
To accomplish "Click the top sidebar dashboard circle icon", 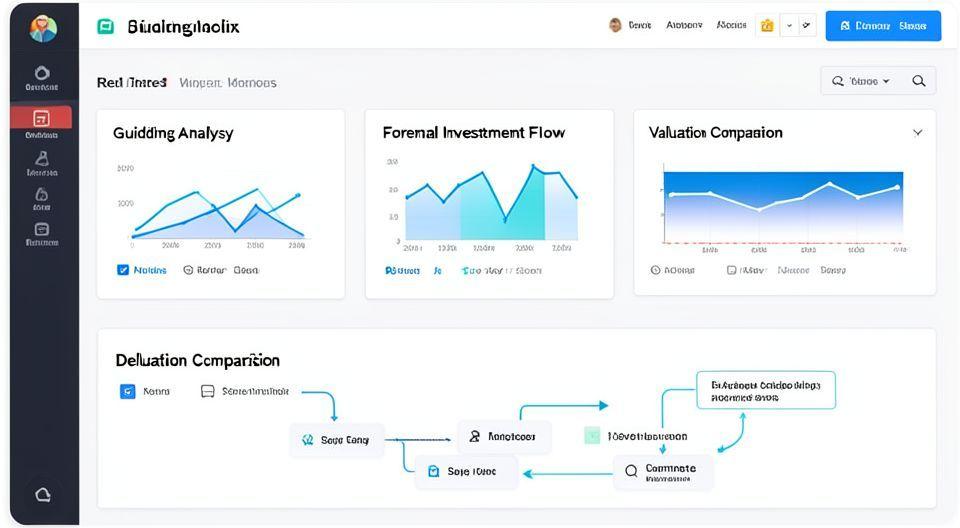I will [x=41, y=73].
